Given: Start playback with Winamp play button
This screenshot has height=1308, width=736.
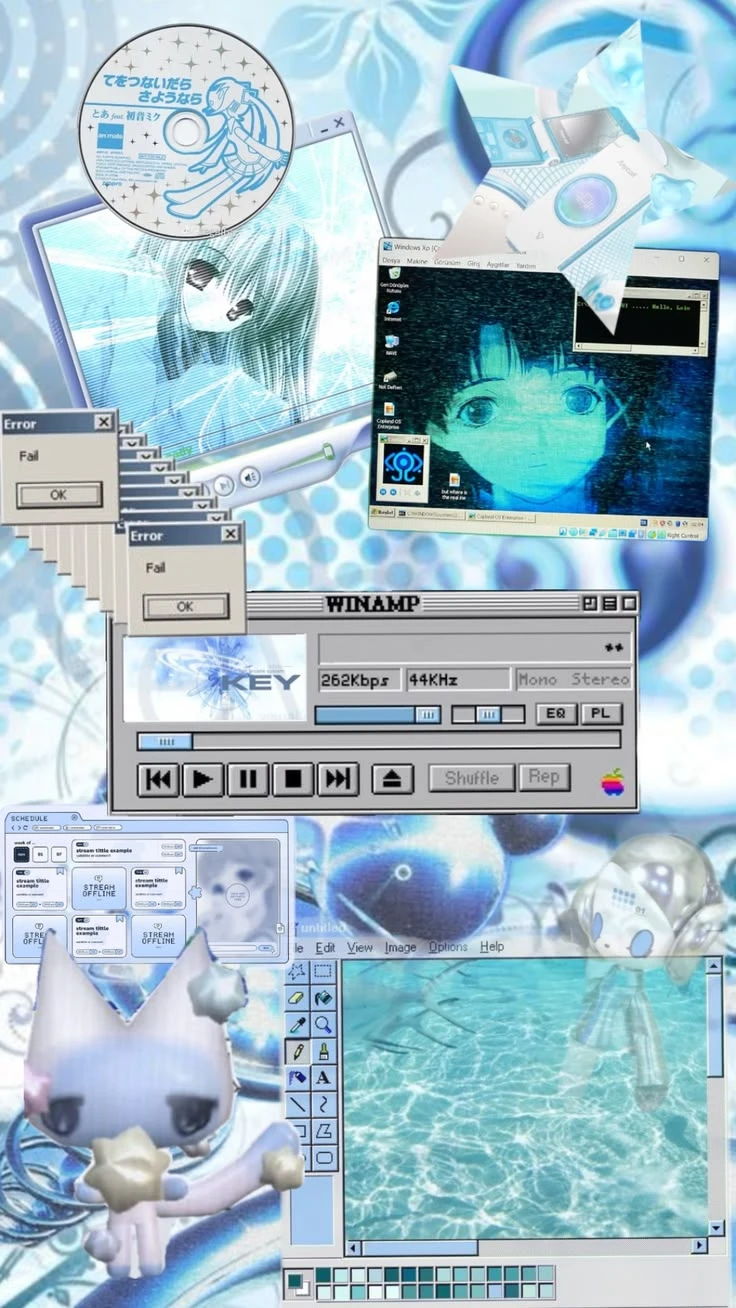Looking at the screenshot, I should 202,779.
